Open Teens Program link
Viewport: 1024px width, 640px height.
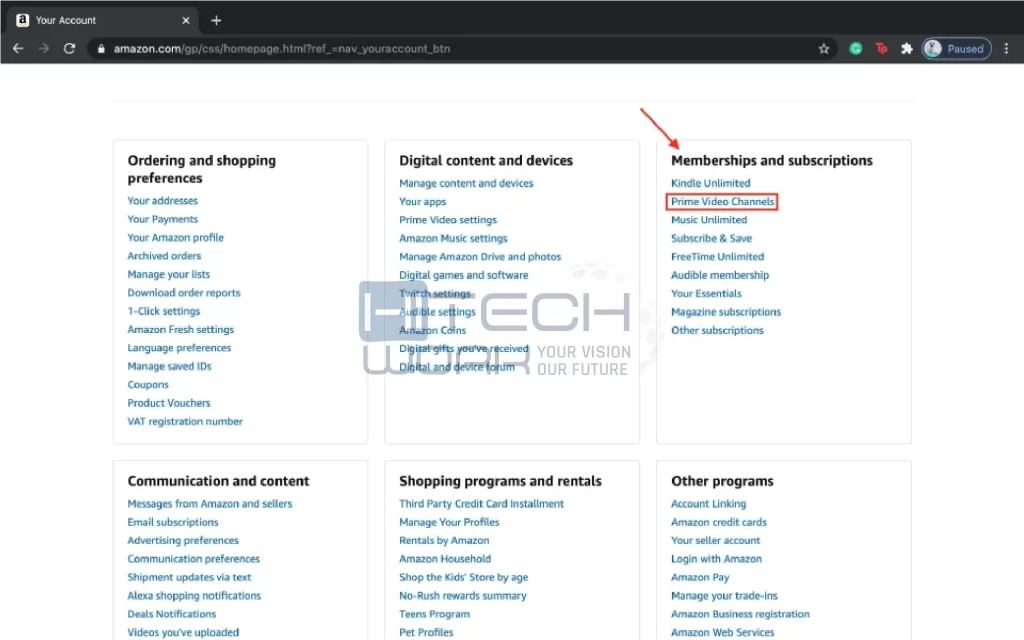coord(434,614)
